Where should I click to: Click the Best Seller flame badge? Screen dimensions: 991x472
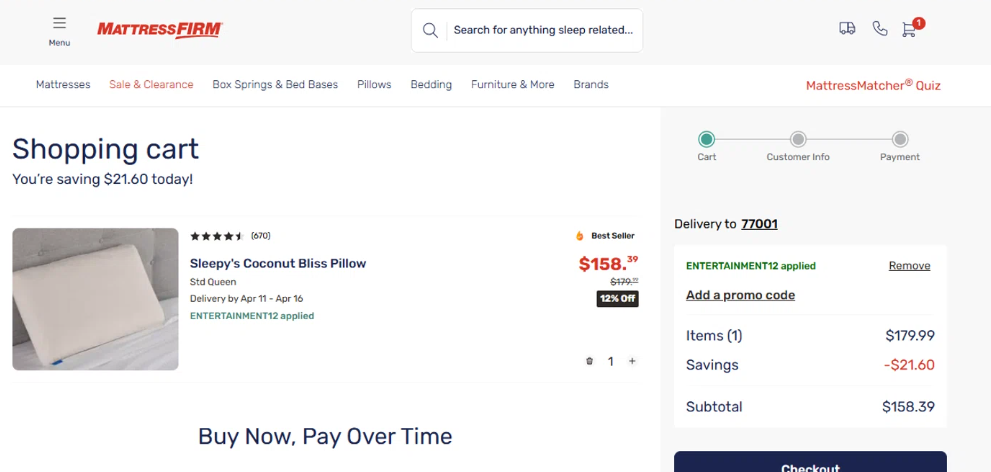(605, 236)
